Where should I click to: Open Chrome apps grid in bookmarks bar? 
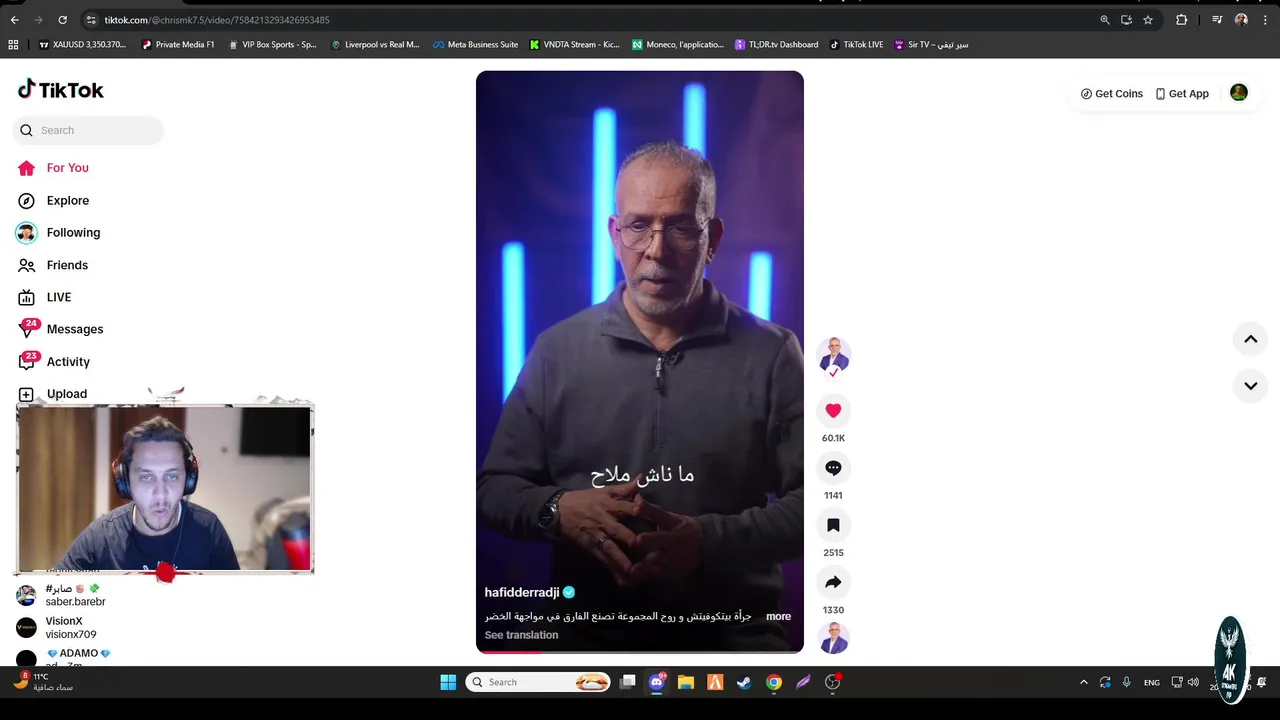[13, 44]
